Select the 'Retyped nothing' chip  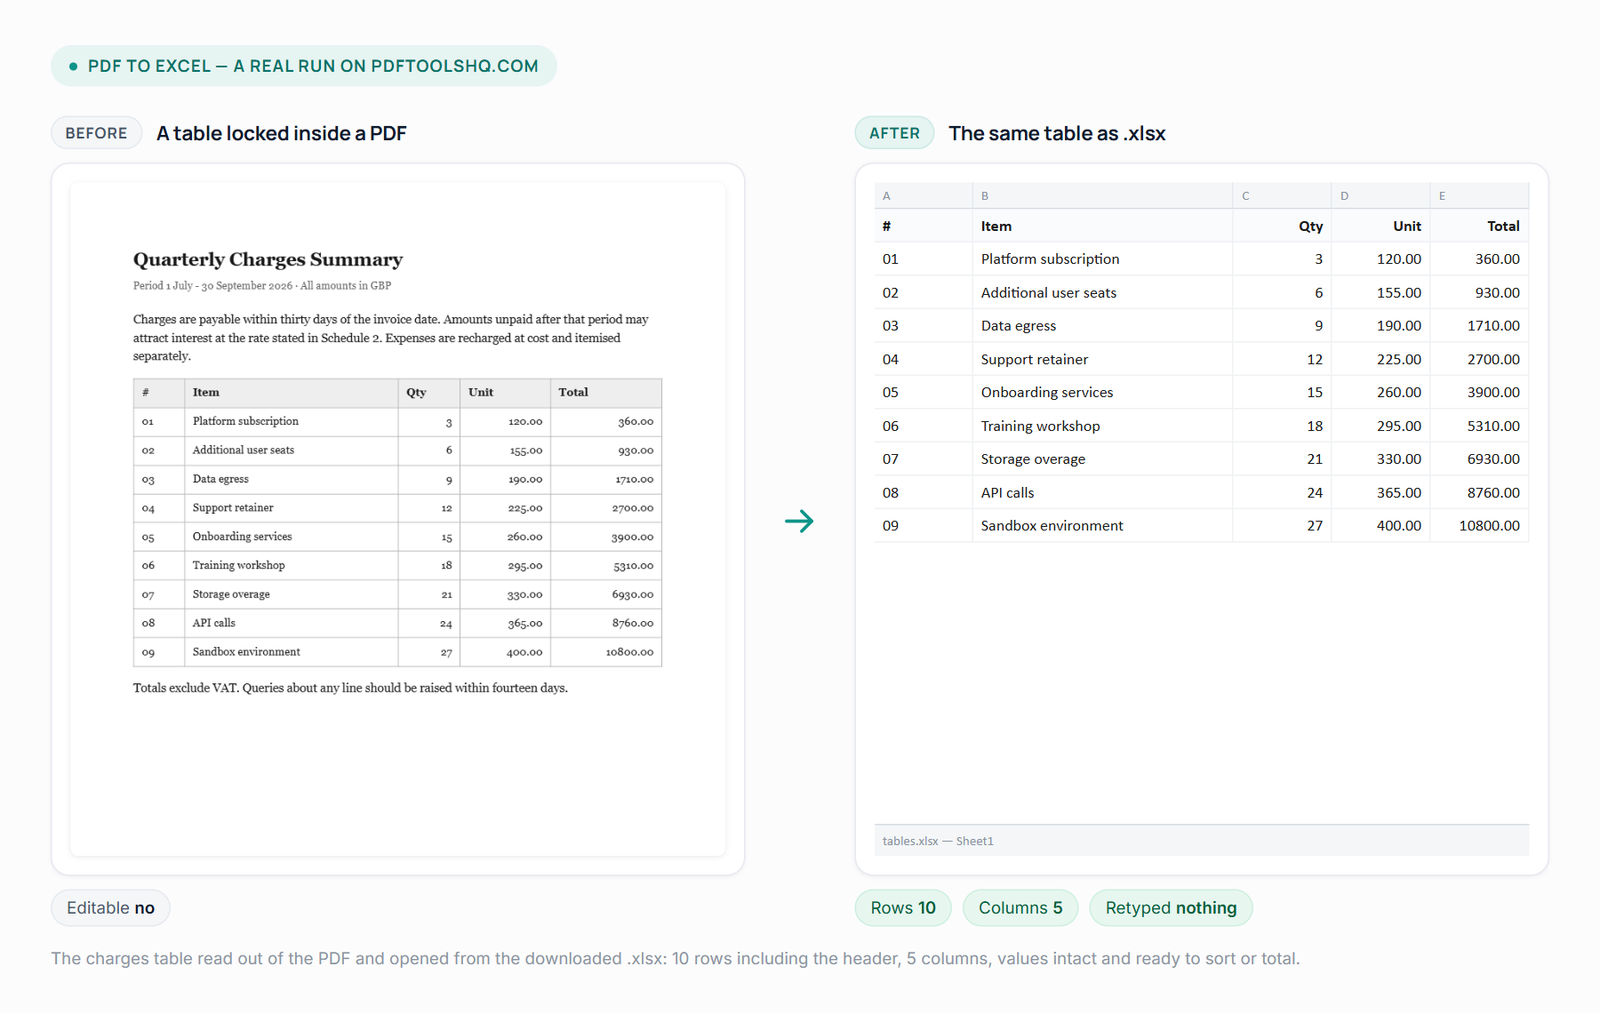tap(1171, 908)
